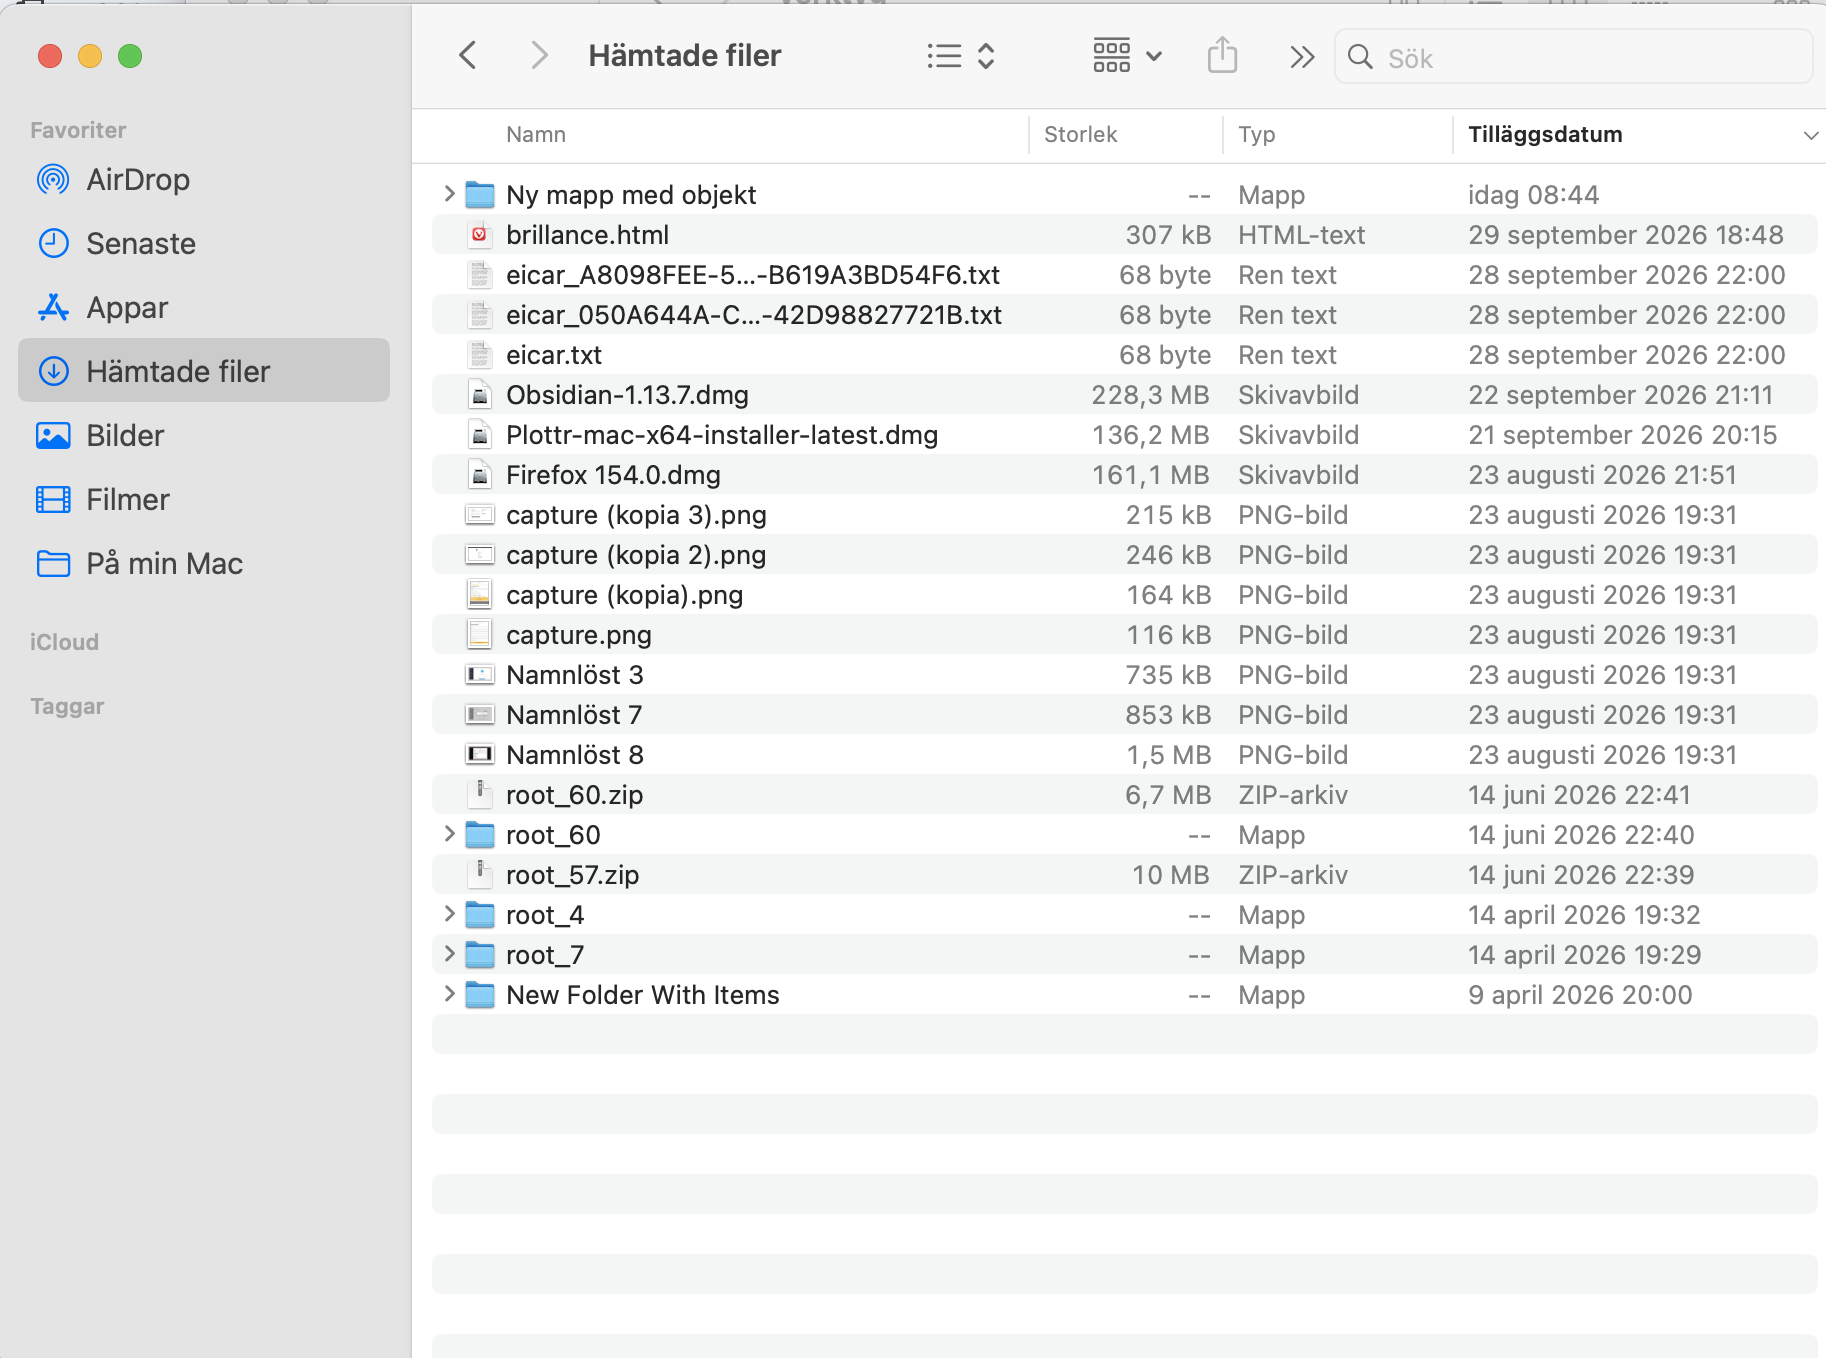Viewport: 1826px width, 1358px height.
Task: Sort by the Storlek column header
Action: tap(1080, 135)
